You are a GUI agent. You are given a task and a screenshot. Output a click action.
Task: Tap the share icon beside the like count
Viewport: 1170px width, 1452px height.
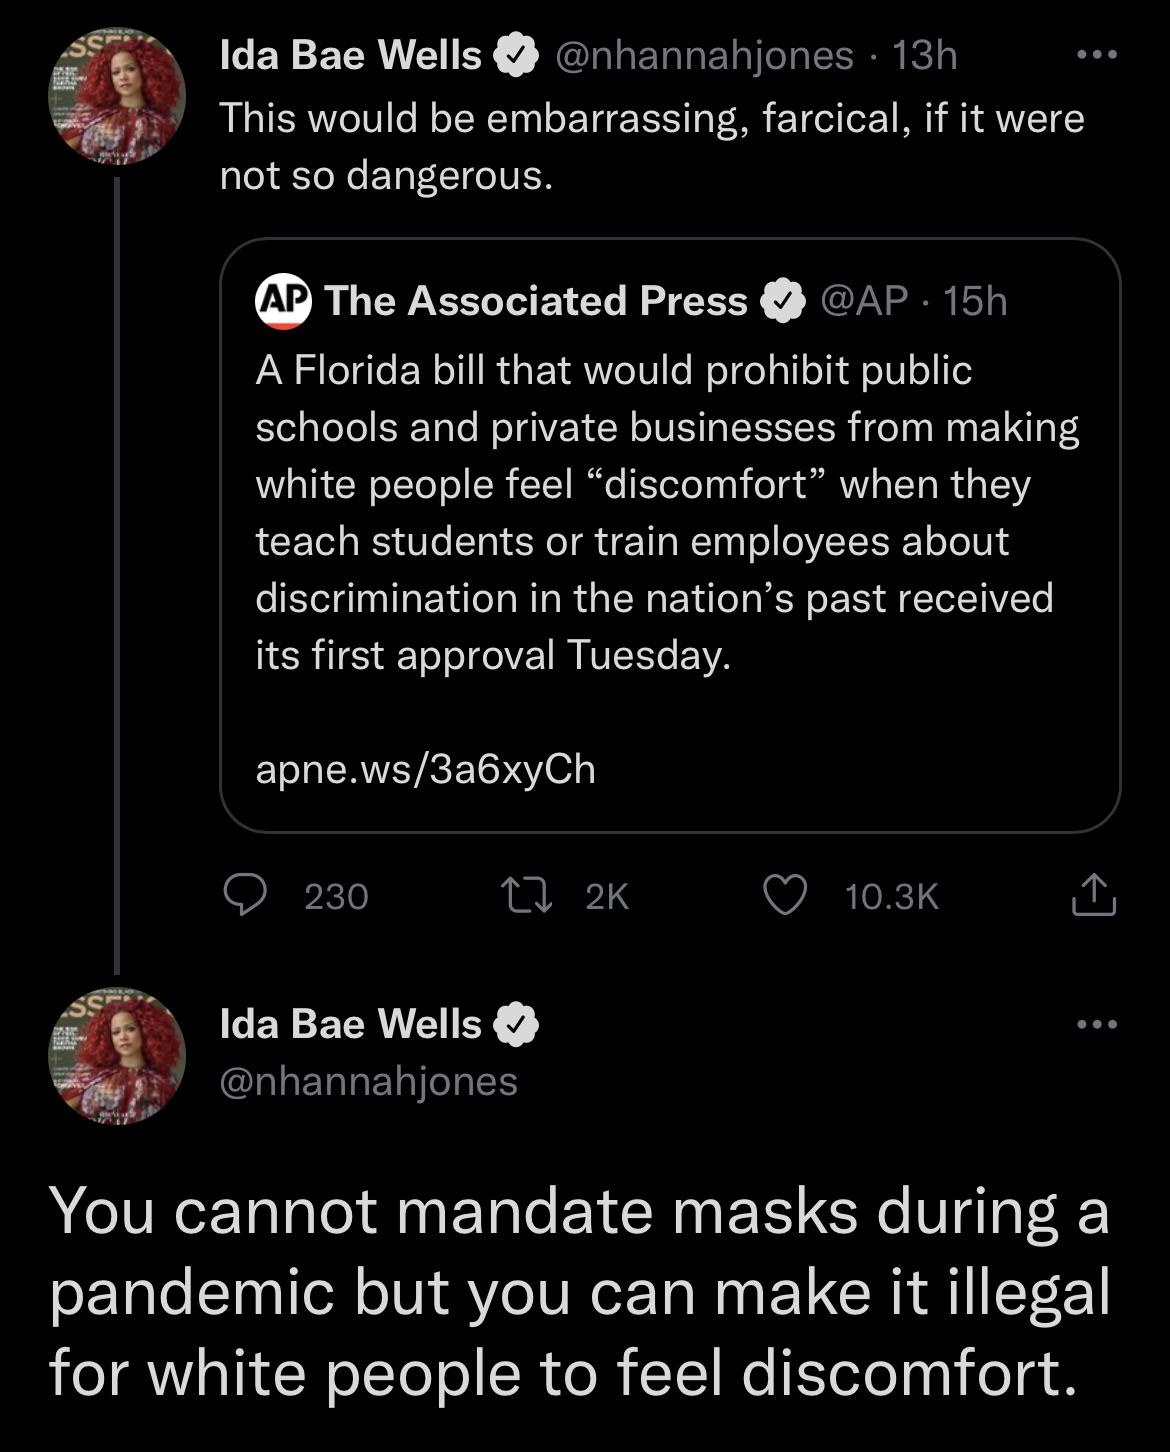pos(1093,895)
